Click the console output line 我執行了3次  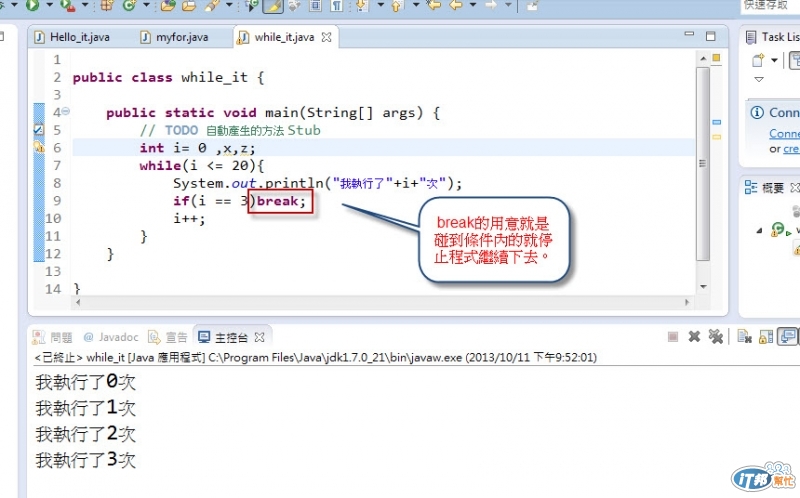coord(86,460)
